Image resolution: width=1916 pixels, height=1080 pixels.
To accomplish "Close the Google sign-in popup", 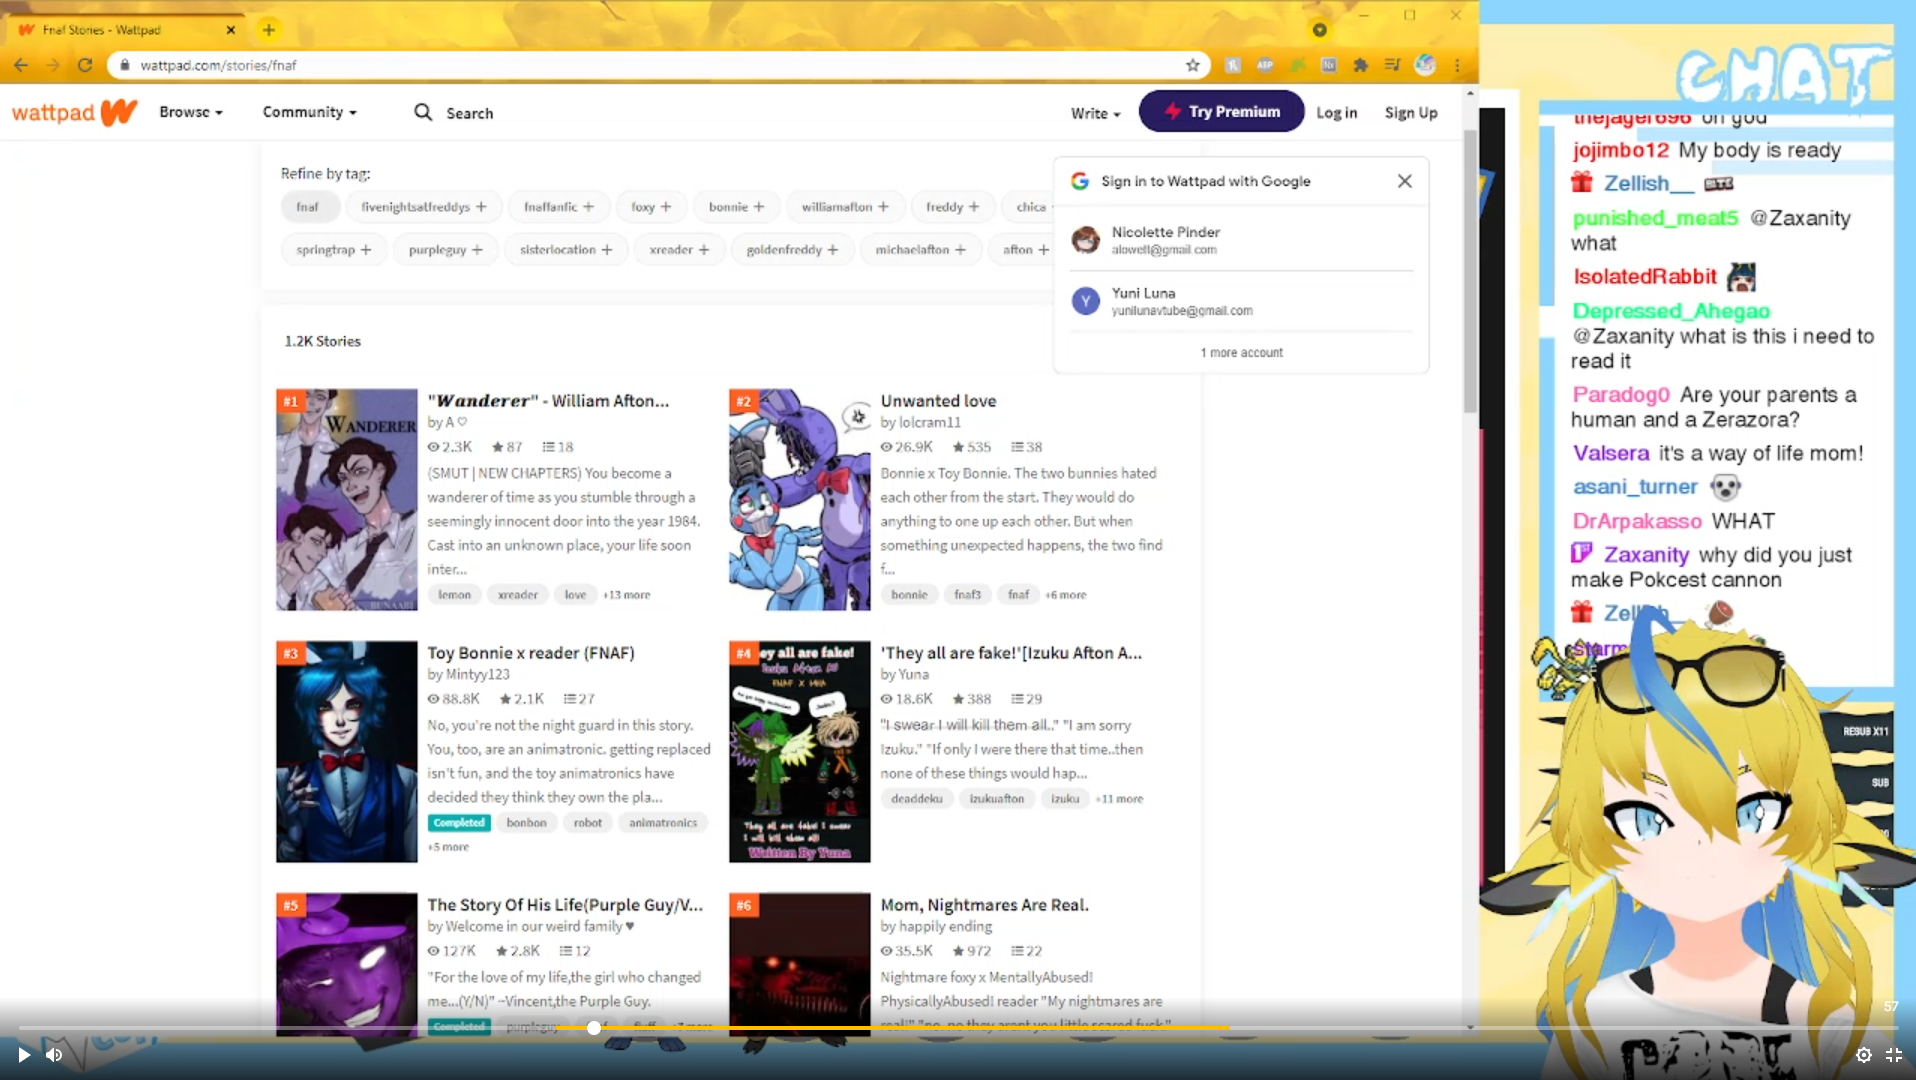I will 1404,181.
